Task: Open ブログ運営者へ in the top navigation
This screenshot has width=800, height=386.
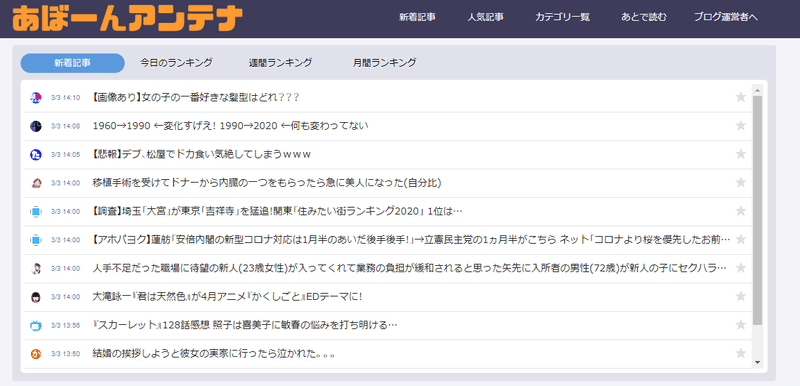Action: coord(726,17)
